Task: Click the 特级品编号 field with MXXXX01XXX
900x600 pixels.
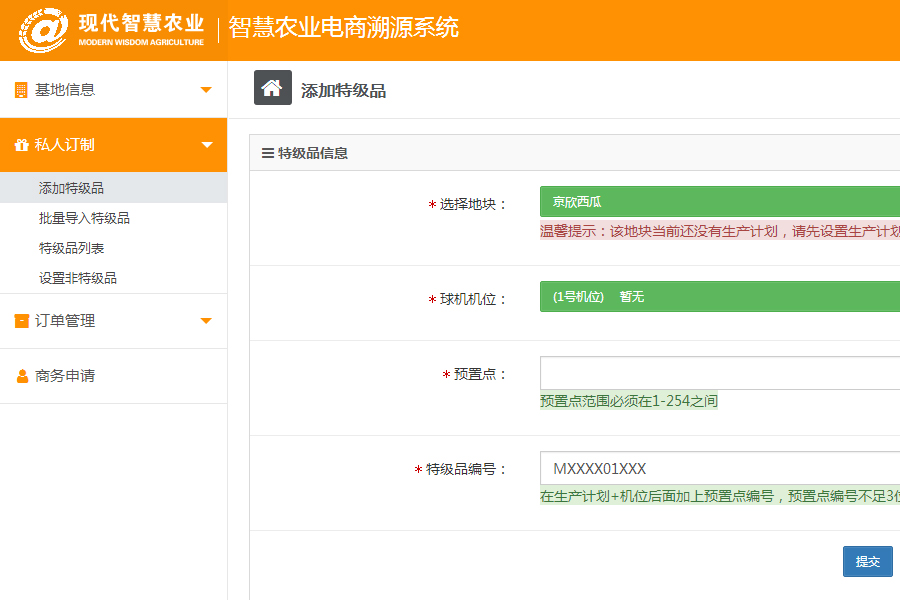Action: tap(719, 468)
